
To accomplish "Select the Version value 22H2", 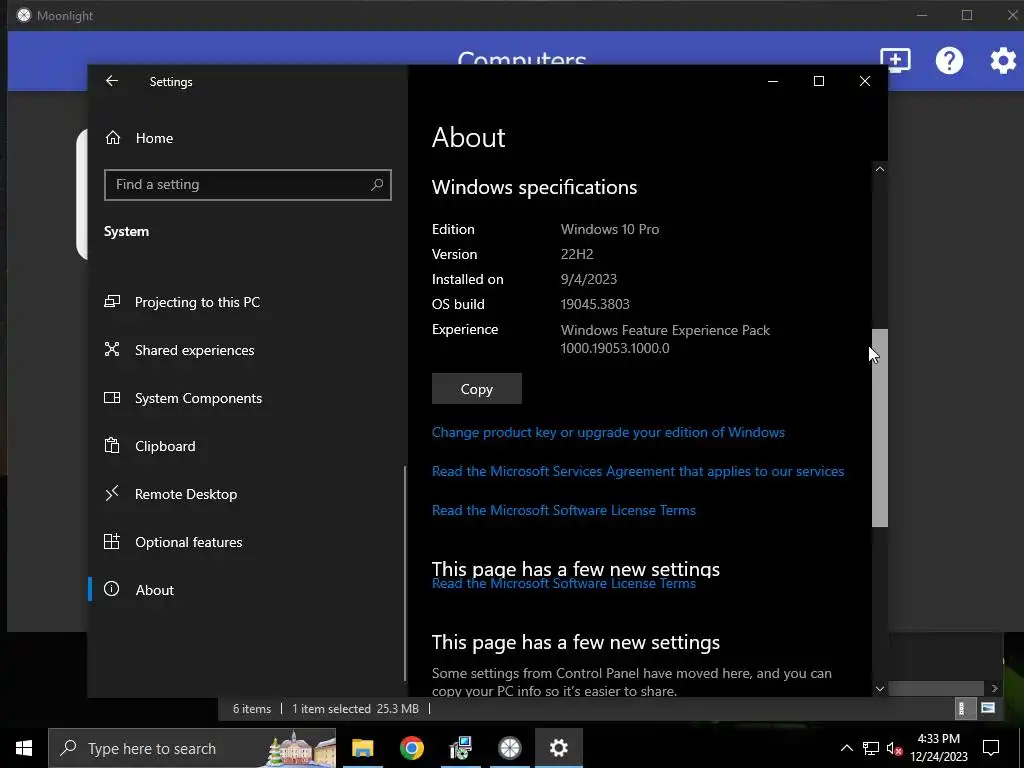I will (x=577, y=254).
